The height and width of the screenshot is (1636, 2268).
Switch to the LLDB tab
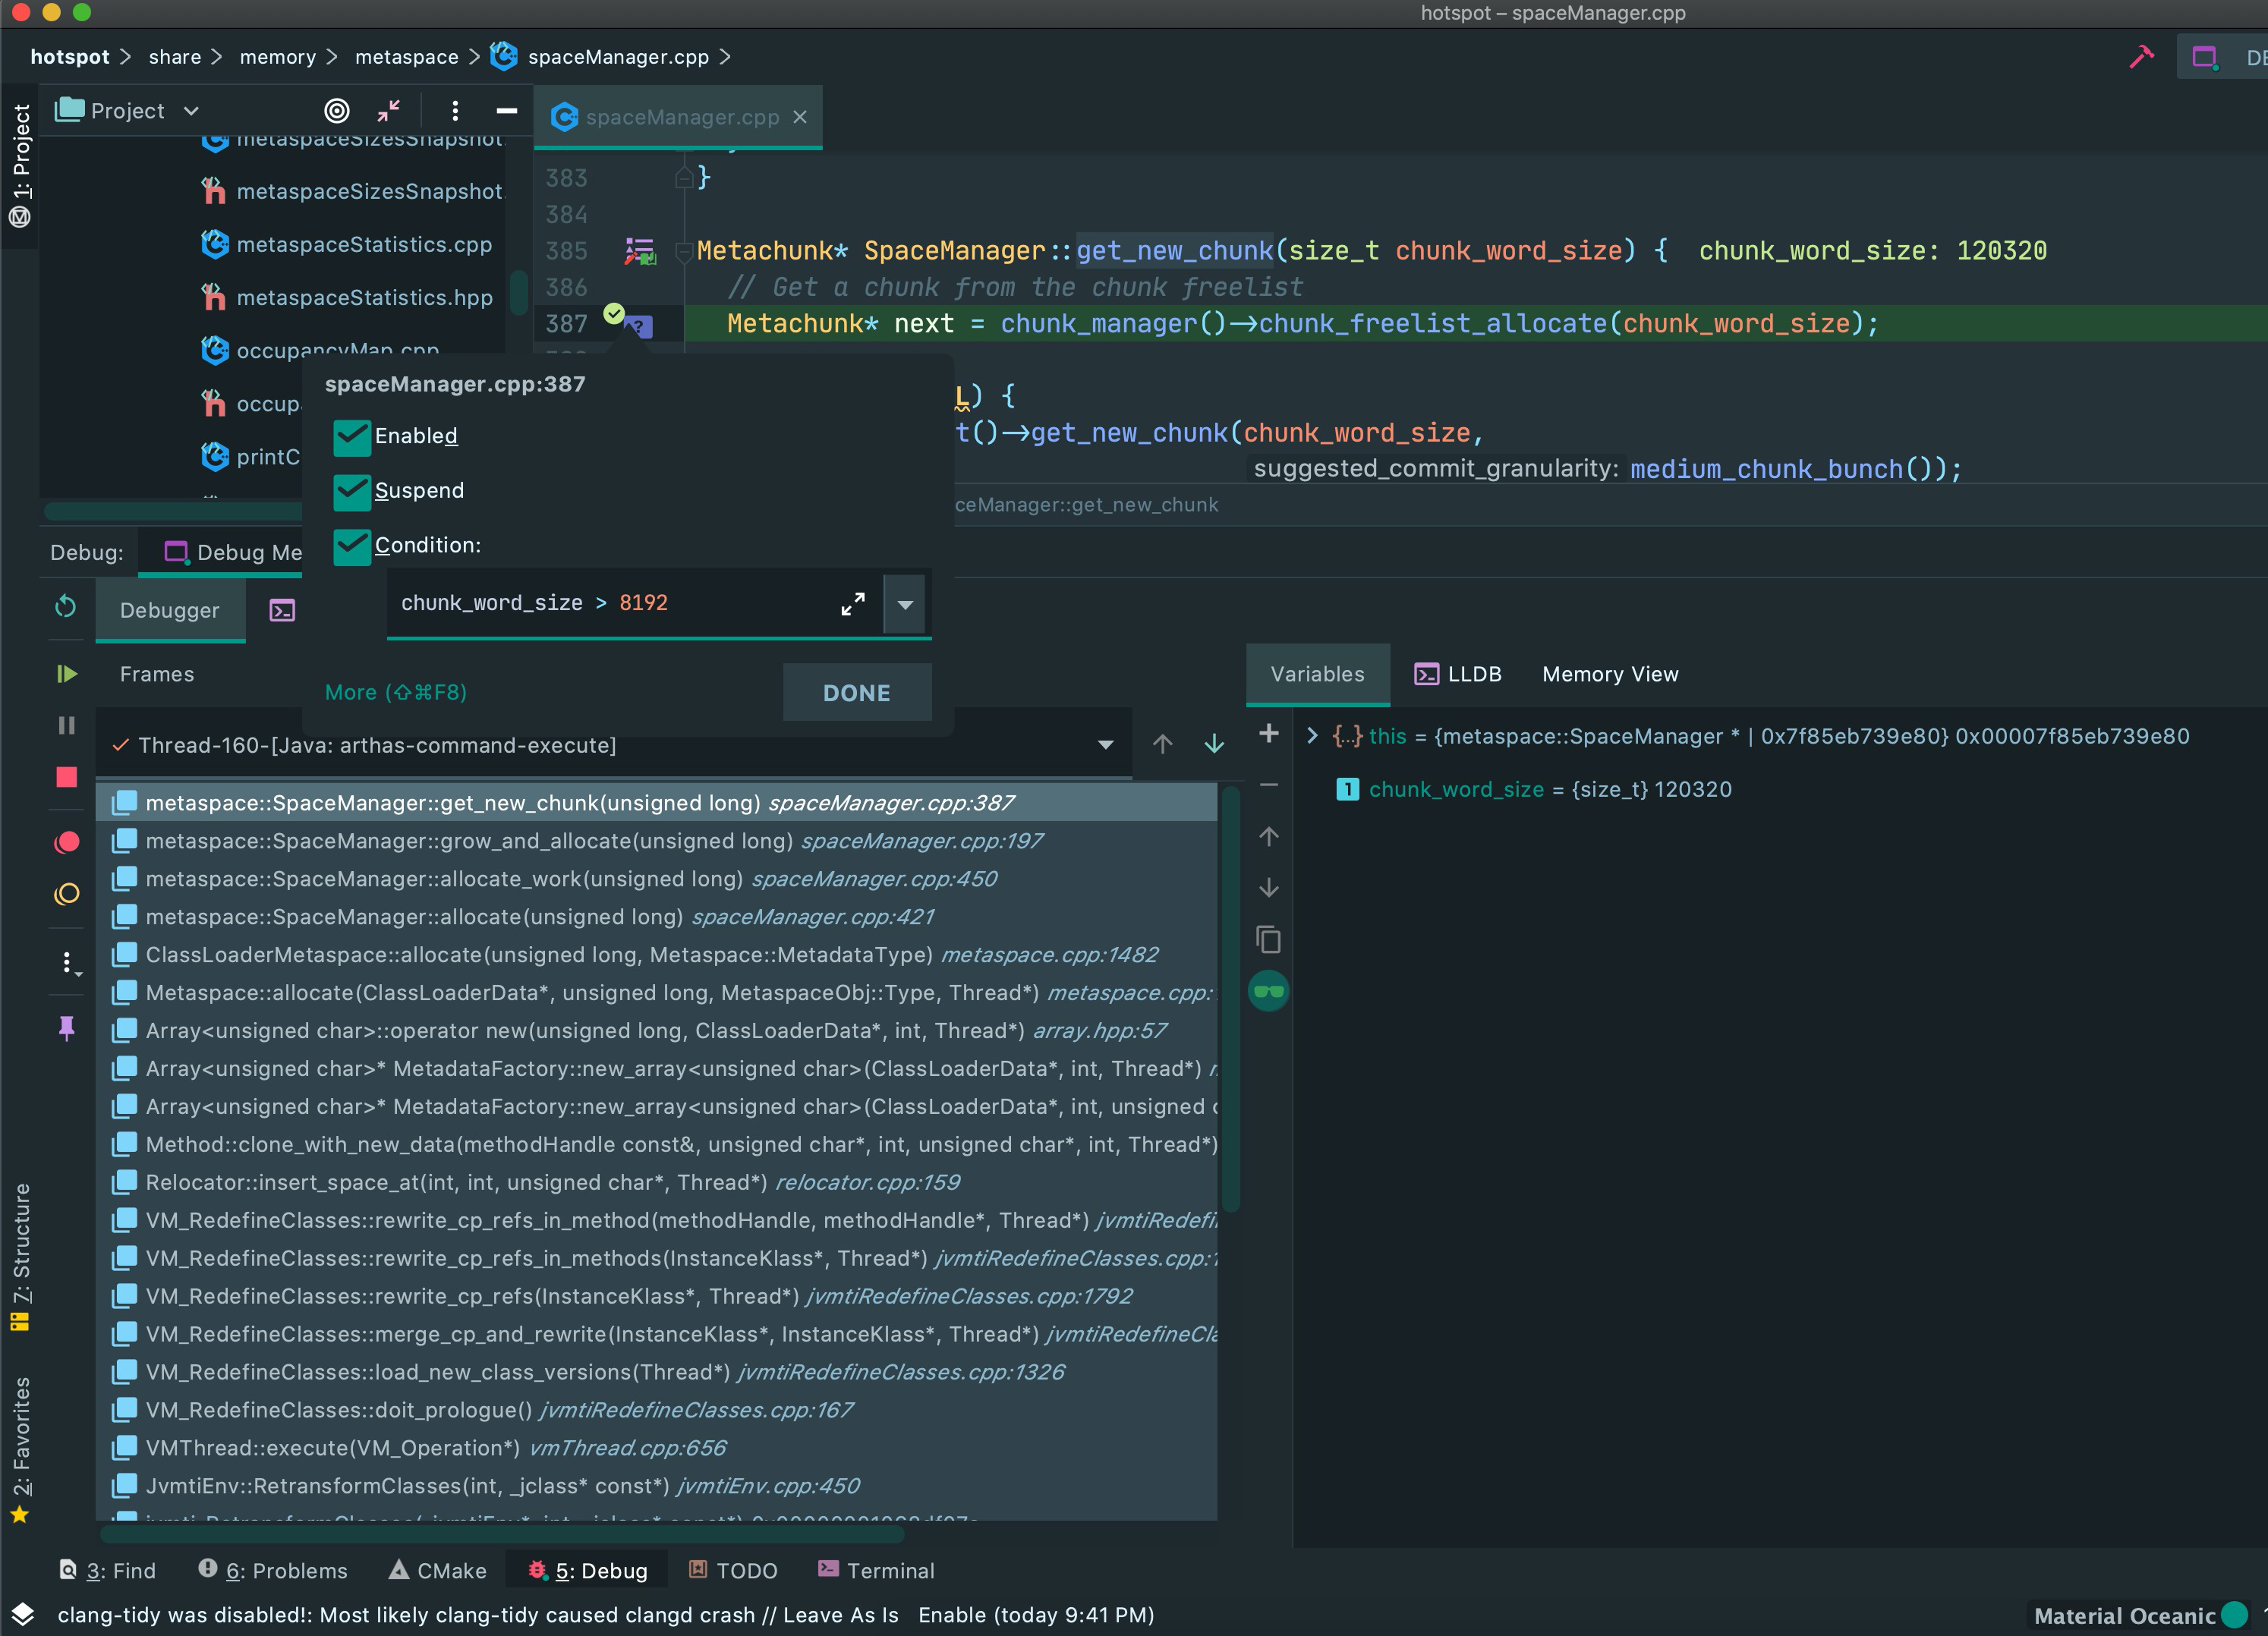(1458, 674)
